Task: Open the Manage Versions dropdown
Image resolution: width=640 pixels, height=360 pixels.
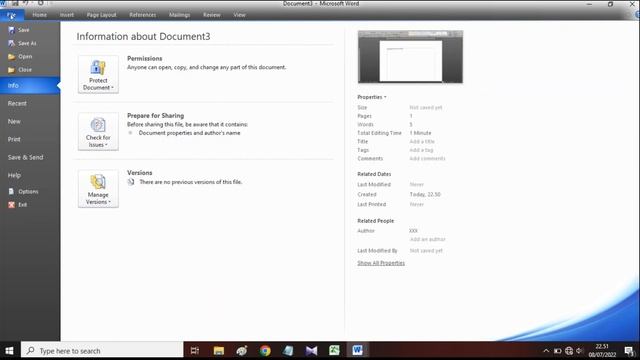Action: pyautogui.click(x=98, y=189)
